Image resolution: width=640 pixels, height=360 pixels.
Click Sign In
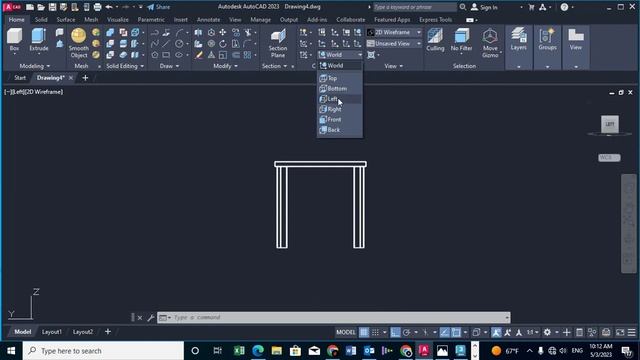point(484,7)
